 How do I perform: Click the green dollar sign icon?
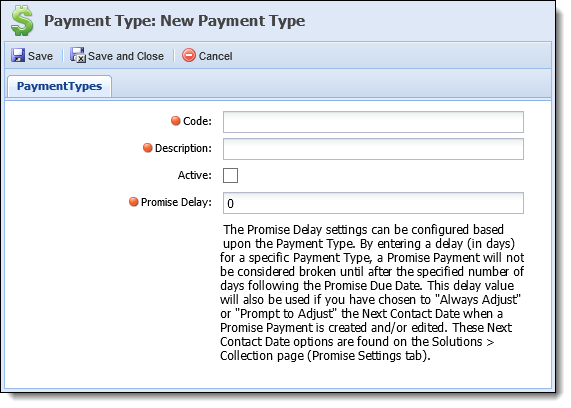tap(22, 21)
